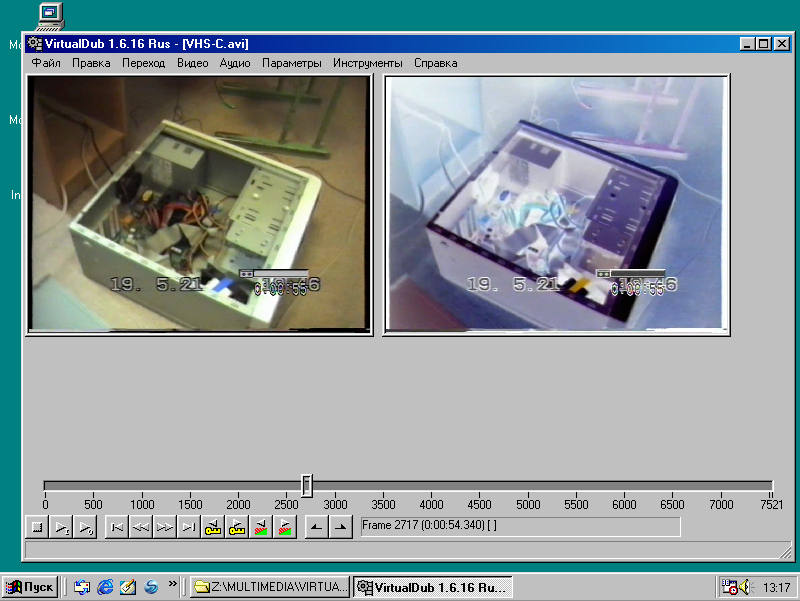The width and height of the screenshot is (800, 601).
Task: Step backward one frame
Action: [141, 527]
